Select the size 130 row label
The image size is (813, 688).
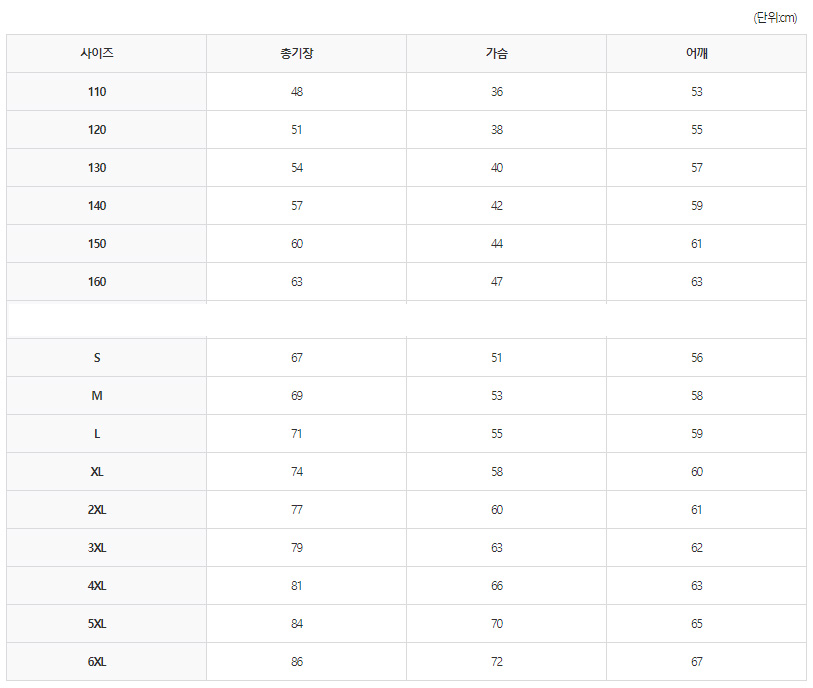pyautogui.click(x=97, y=168)
